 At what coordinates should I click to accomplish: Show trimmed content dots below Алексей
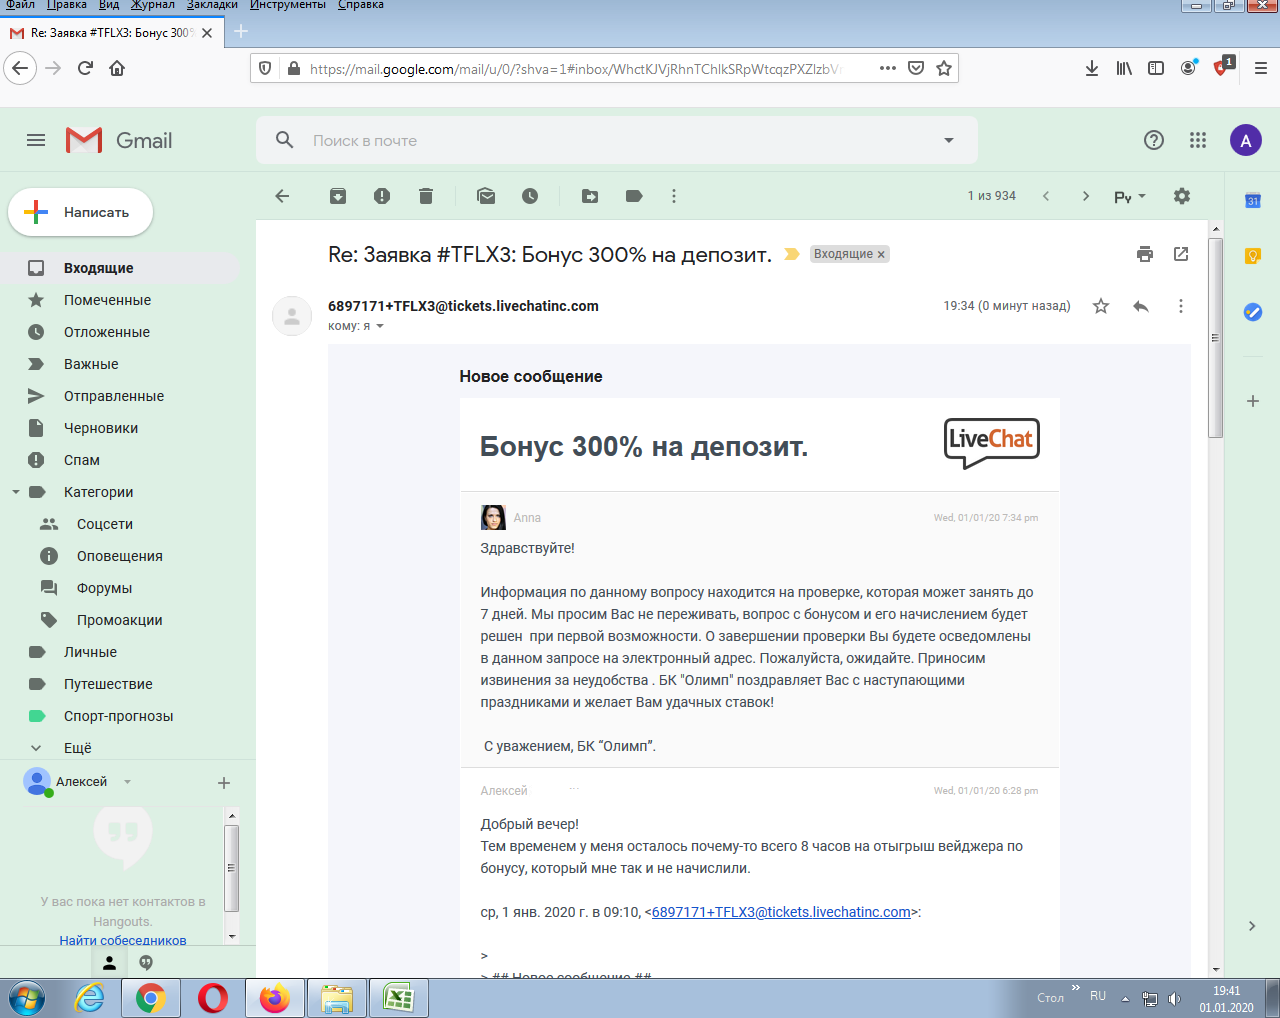click(x=574, y=790)
